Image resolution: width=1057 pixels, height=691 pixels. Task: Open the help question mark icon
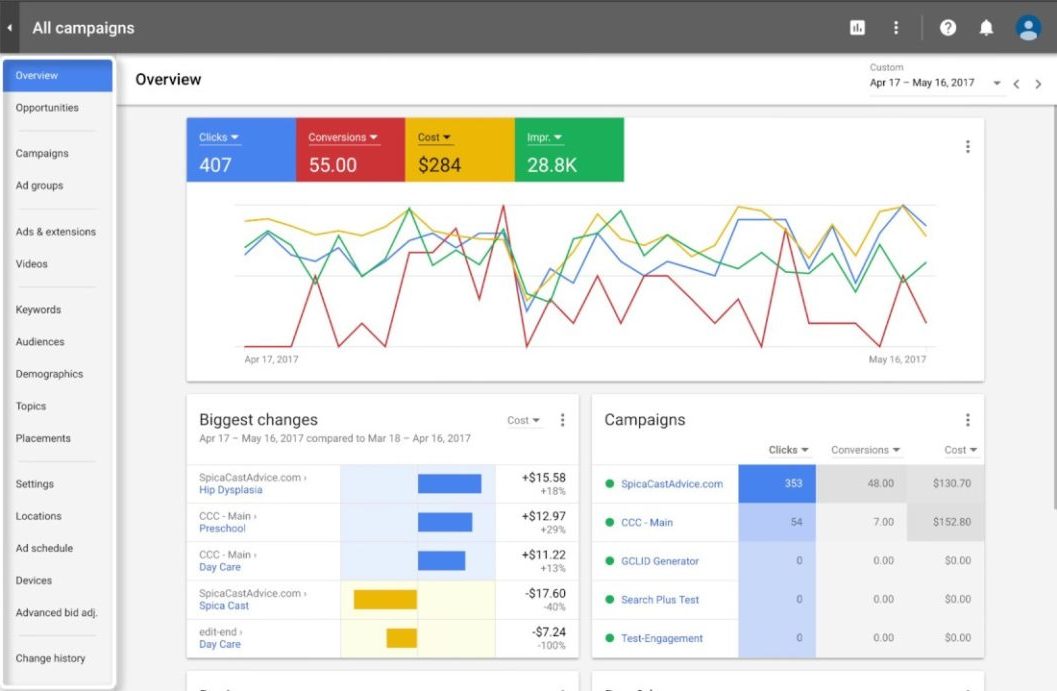coord(948,28)
